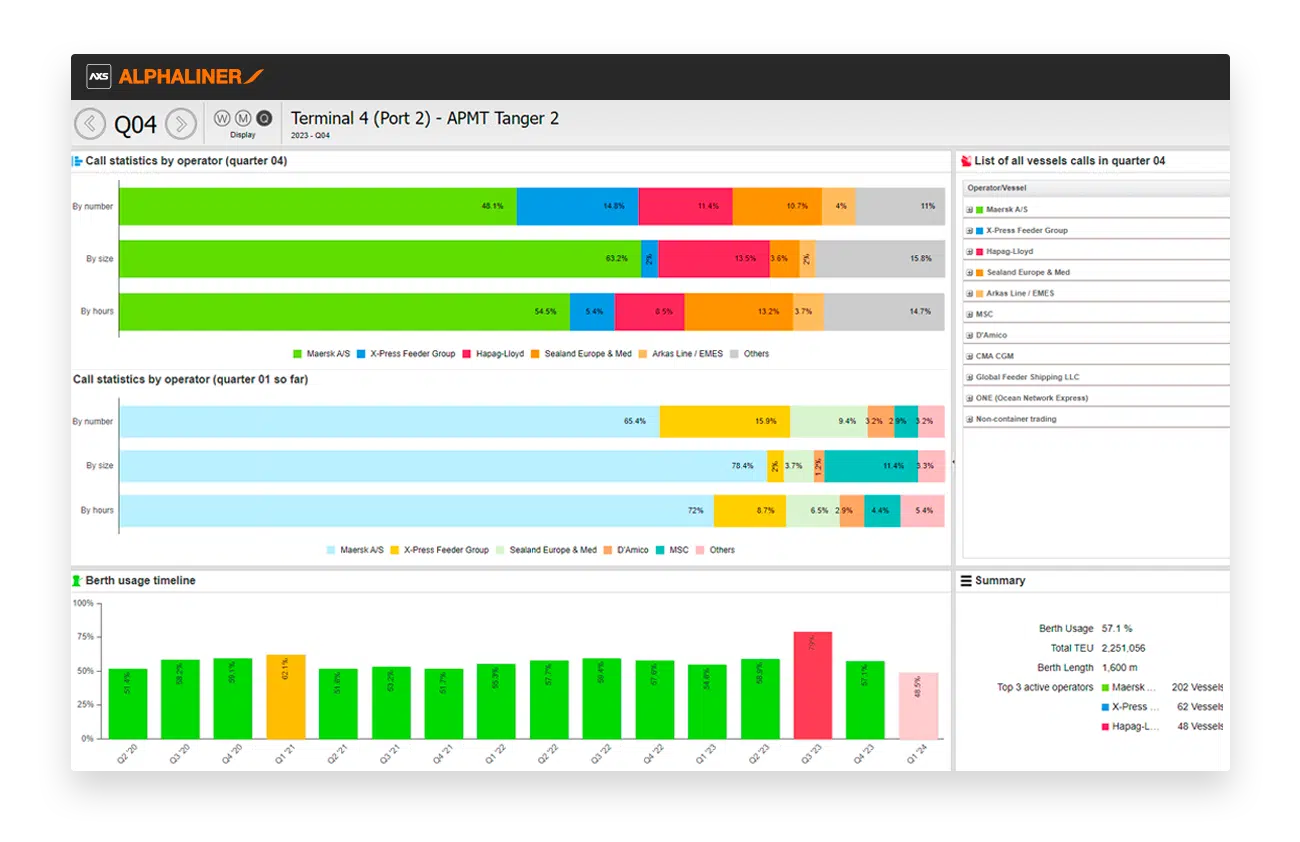Screen dimensions: 1300x842
Task: Click the AXS logo icon
Action: 98,77
